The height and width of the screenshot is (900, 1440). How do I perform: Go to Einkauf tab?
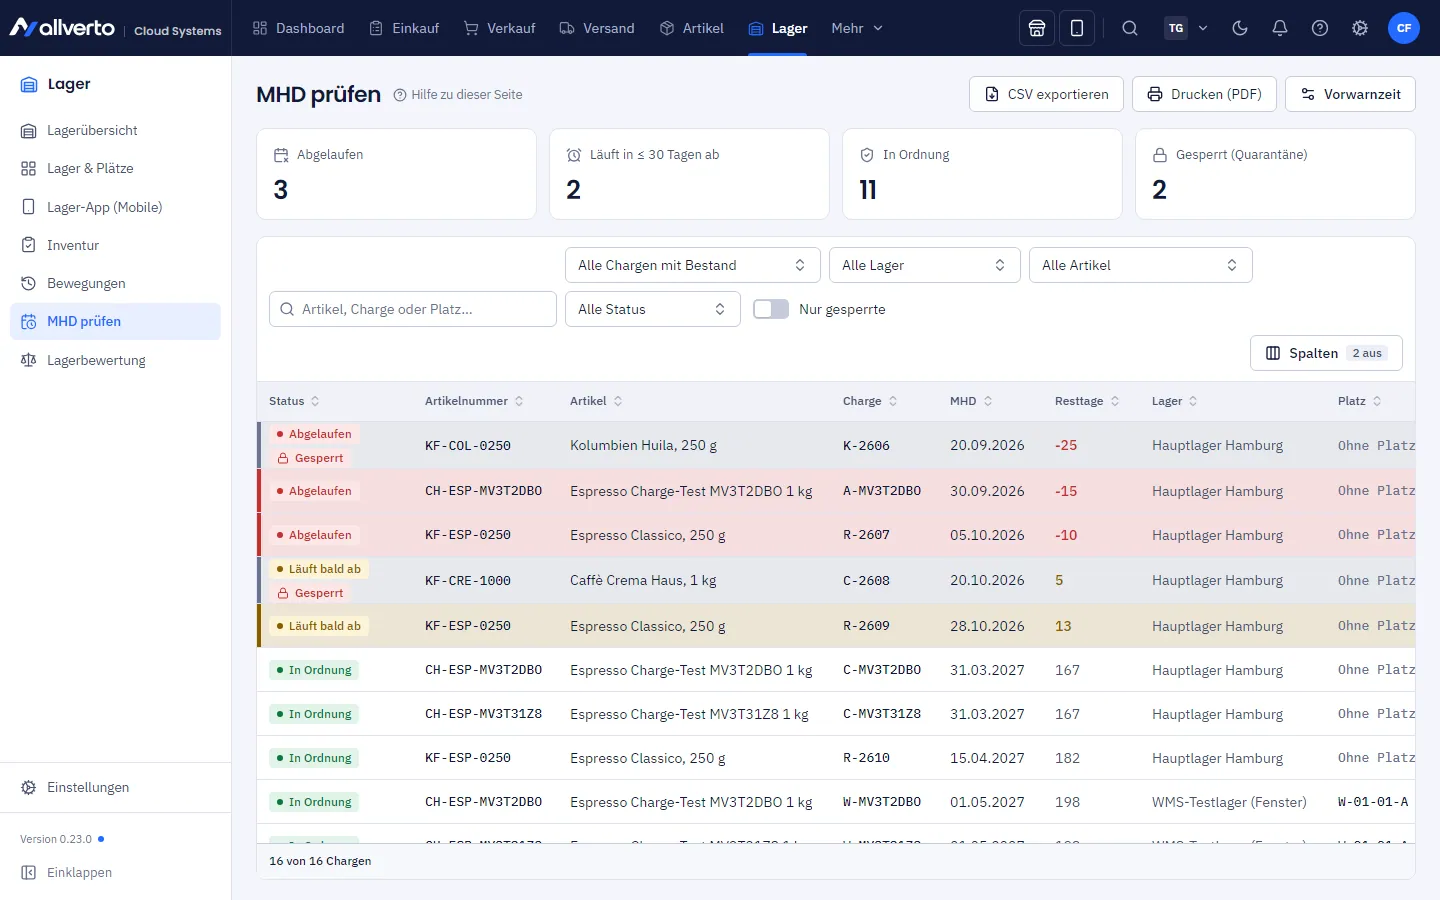coord(404,28)
